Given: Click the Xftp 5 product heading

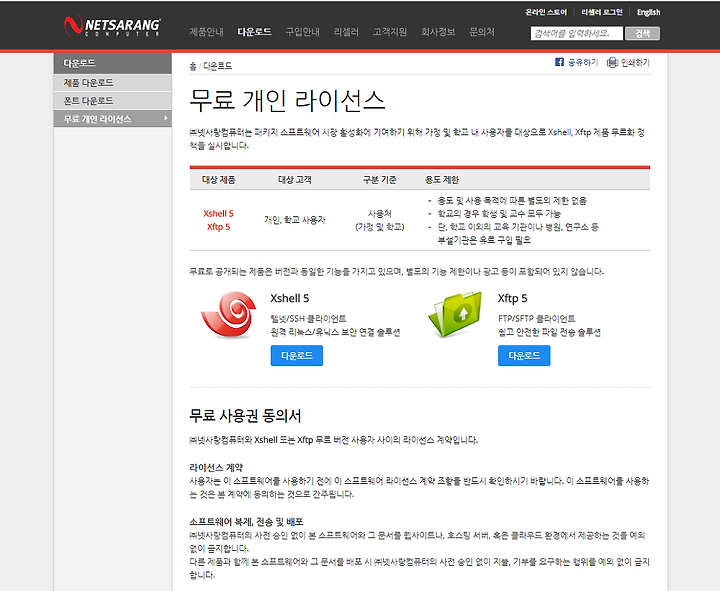Looking at the screenshot, I should click(x=512, y=298).
